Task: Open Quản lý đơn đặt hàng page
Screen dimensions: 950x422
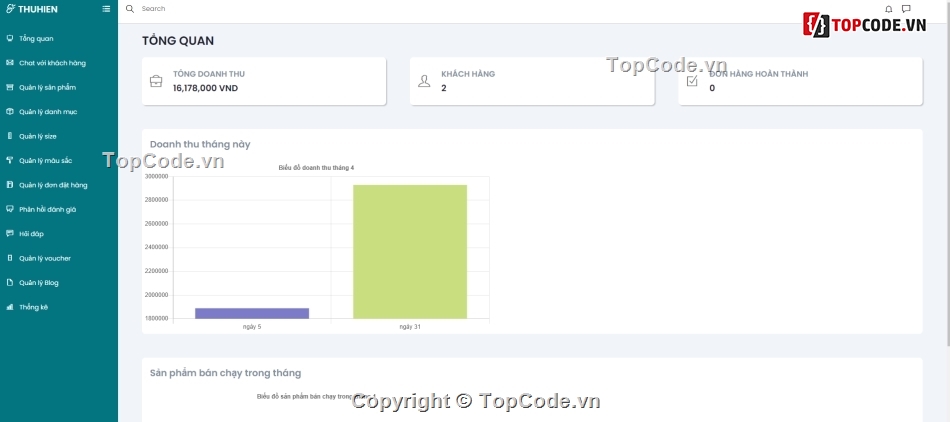Action: (53, 185)
